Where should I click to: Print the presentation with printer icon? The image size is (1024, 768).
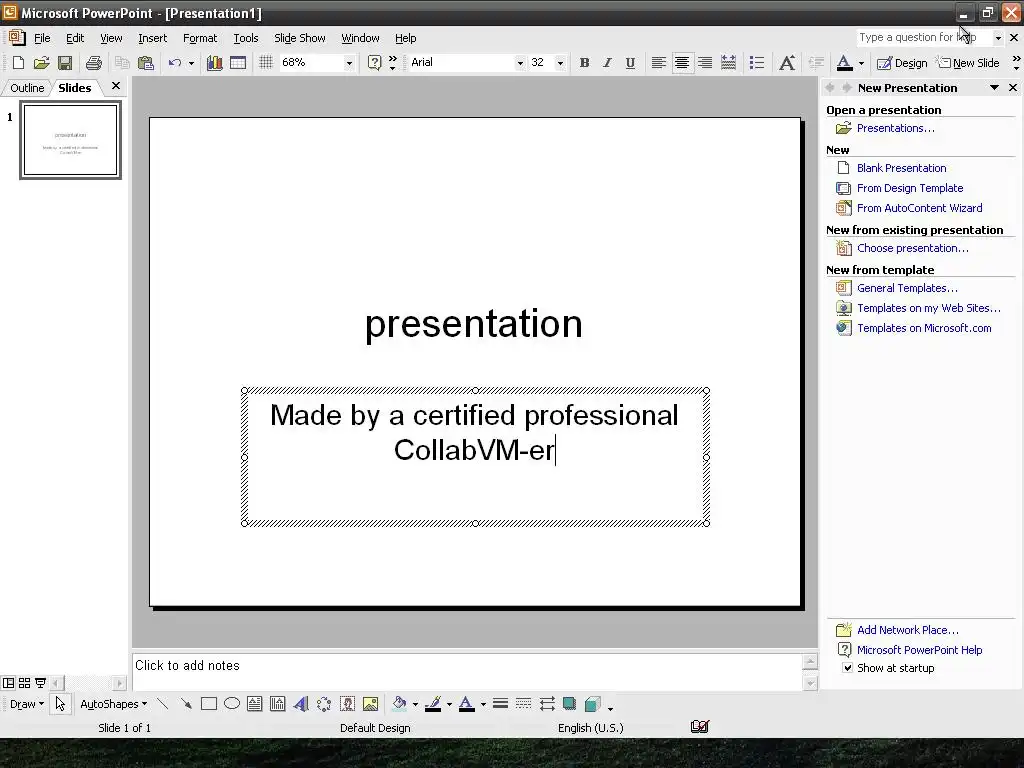coord(94,63)
